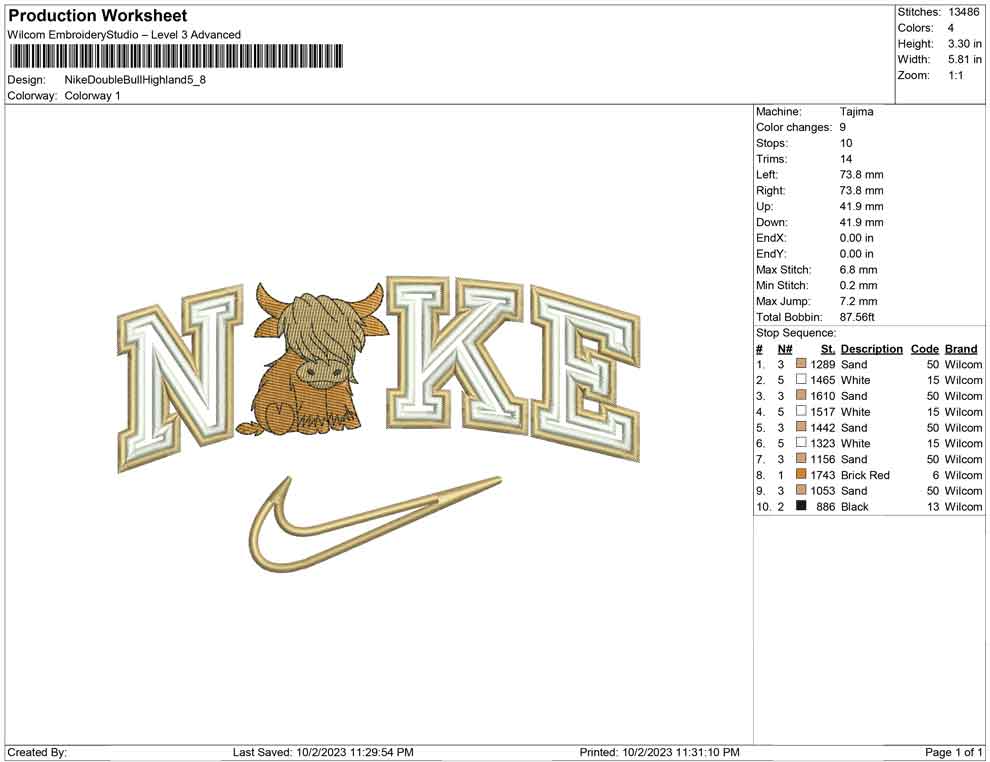Click the 'Brand' column header
990x762 pixels.
point(961,348)
